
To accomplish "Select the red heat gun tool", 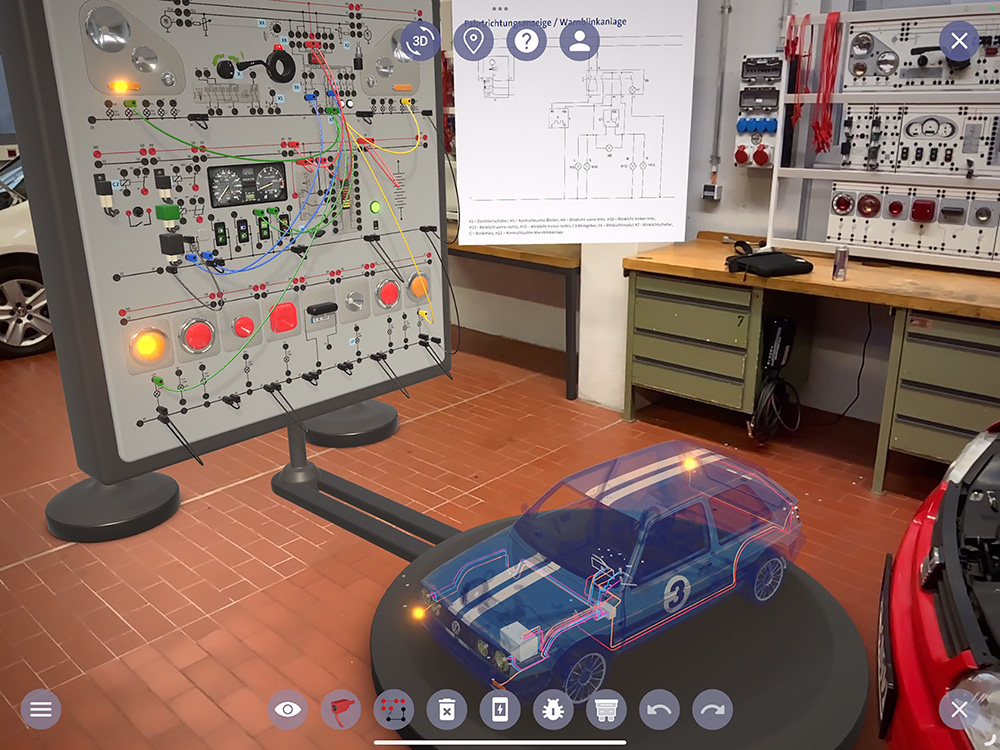I will pos(341,710).
